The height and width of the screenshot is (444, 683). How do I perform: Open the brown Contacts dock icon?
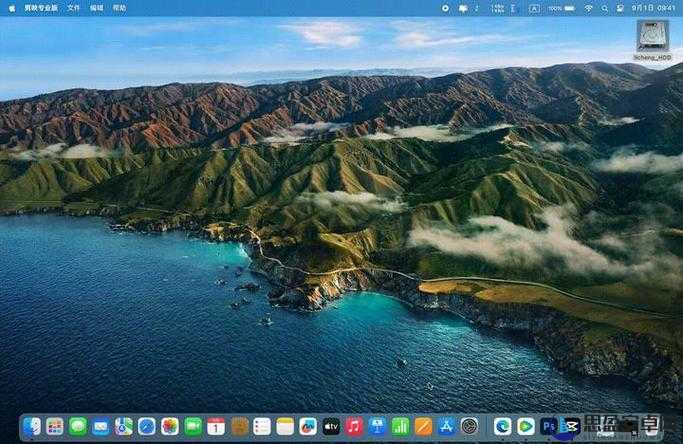[239, 427]
